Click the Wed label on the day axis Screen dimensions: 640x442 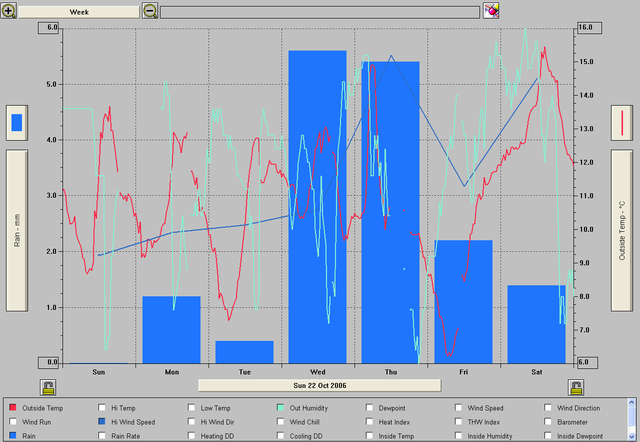coord(318,372)
